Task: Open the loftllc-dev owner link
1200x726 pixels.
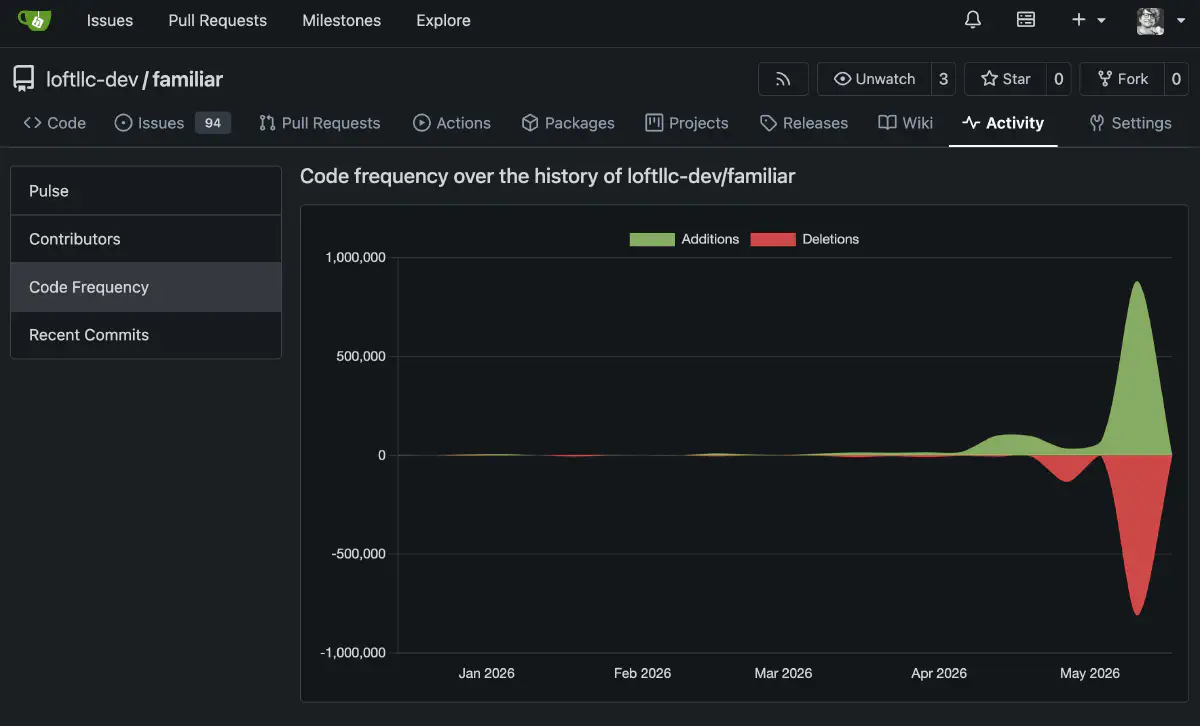Action: [x=92, y=79]
